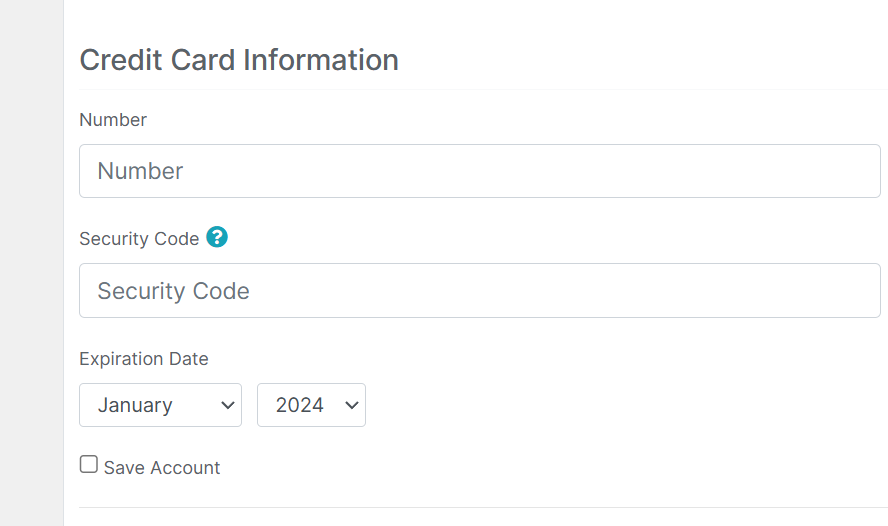The width and height of the screenshot is (888, 526).
Task: Select the January text in the month combo box
Action: (135, 405)
